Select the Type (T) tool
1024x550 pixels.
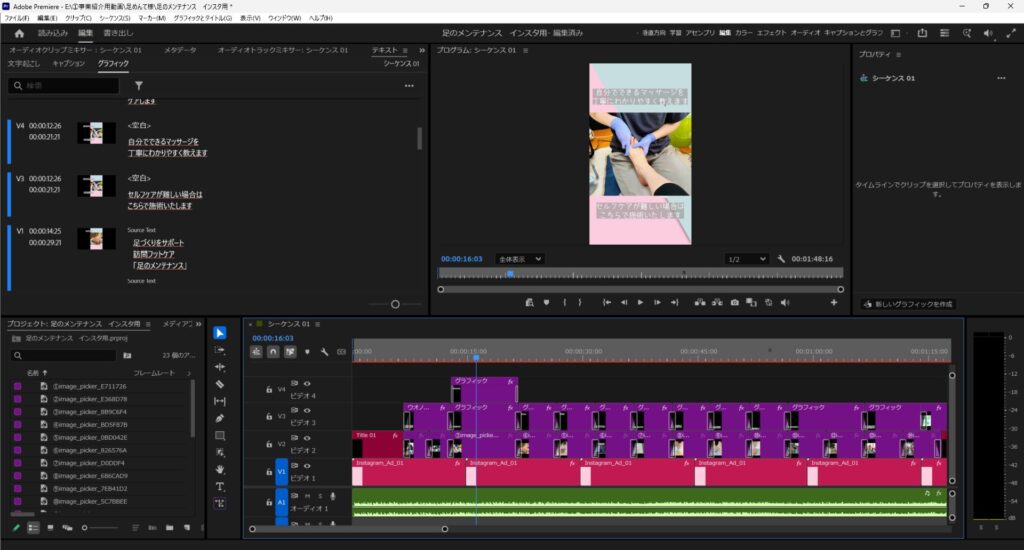pos(220,487)
